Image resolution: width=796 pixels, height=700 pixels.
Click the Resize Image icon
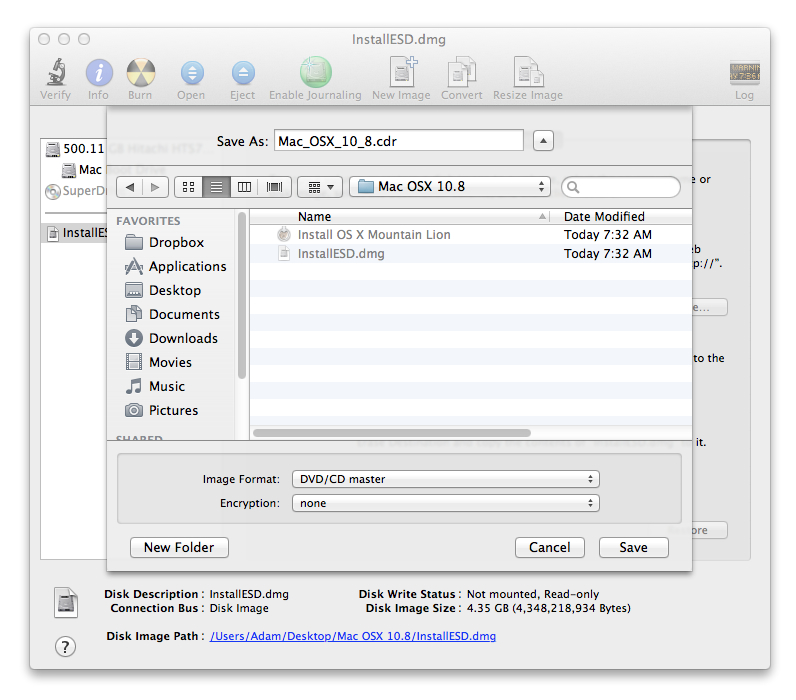click(x=528, y=72)
